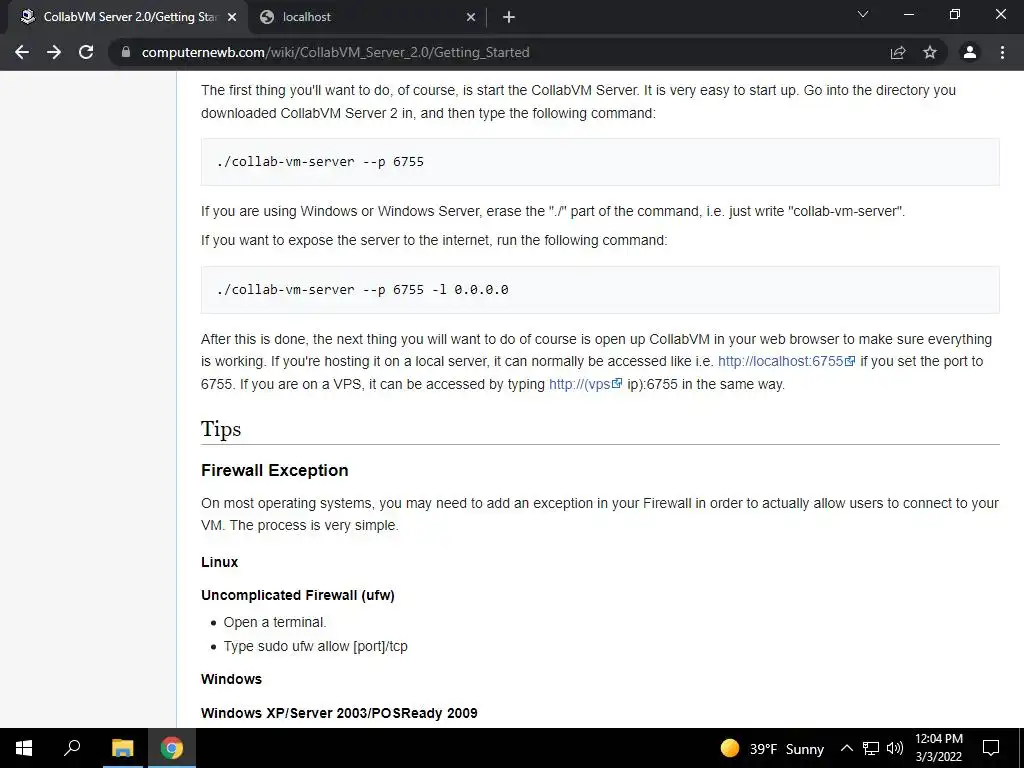Click 'Uncomplicated Firewall (ufw)' heading
Viewport: 1024px width, 768px height.
[x=298, y=595]
